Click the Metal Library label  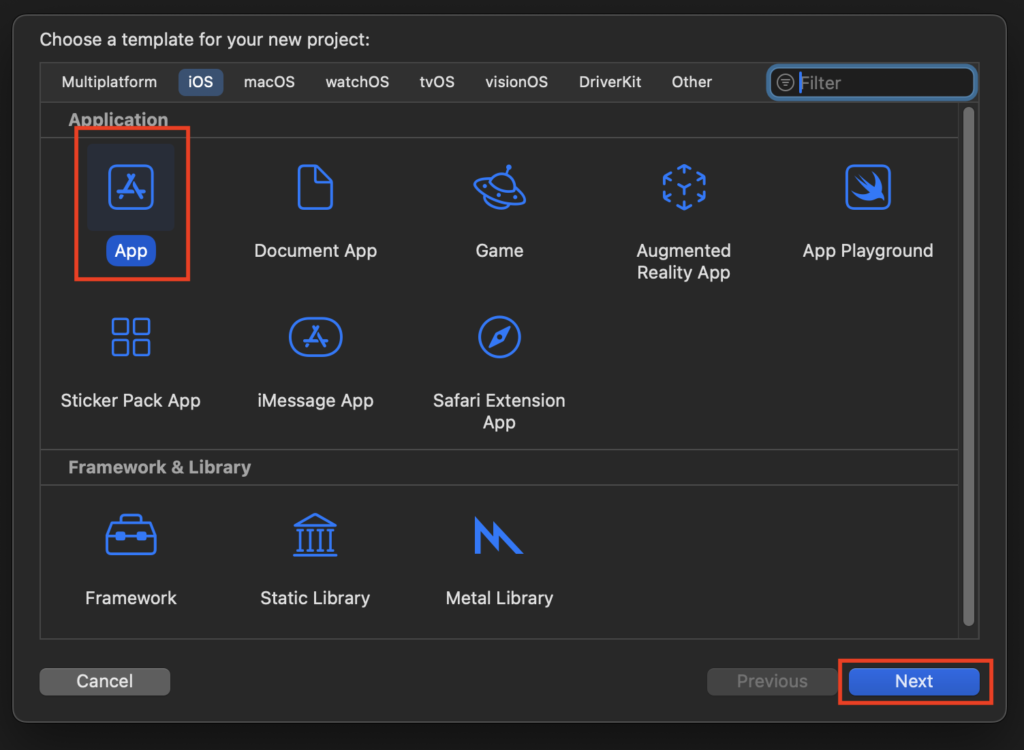(500, 598)
